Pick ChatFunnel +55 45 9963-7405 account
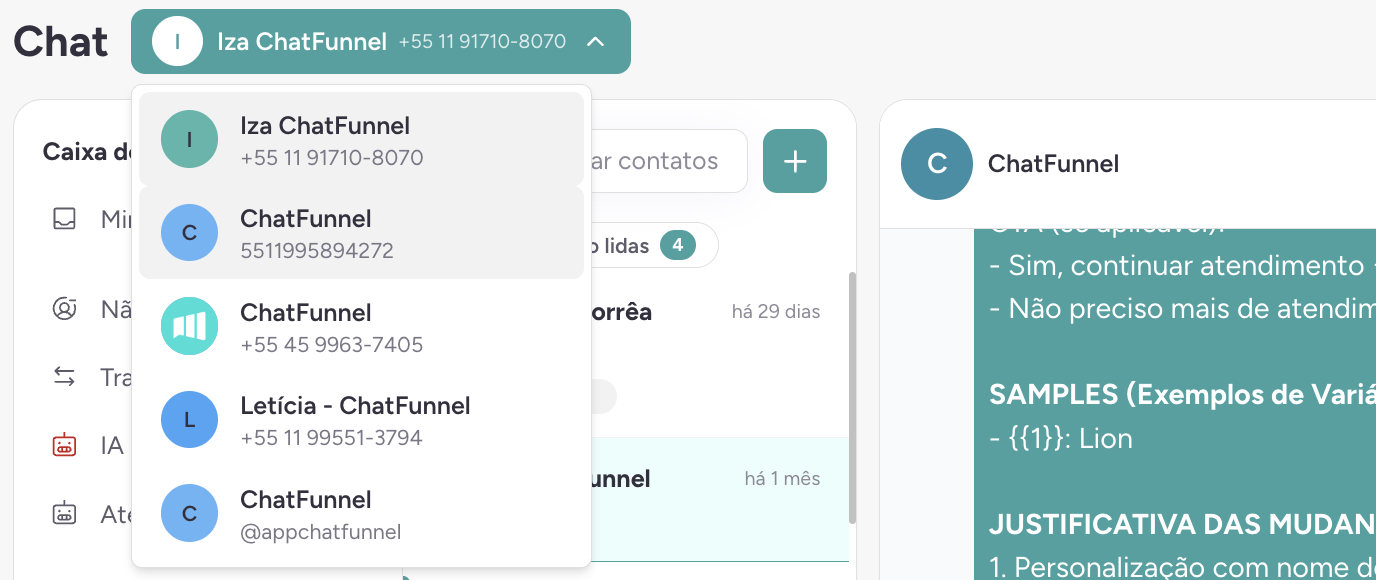1376x580 pixels. [361, 327]
